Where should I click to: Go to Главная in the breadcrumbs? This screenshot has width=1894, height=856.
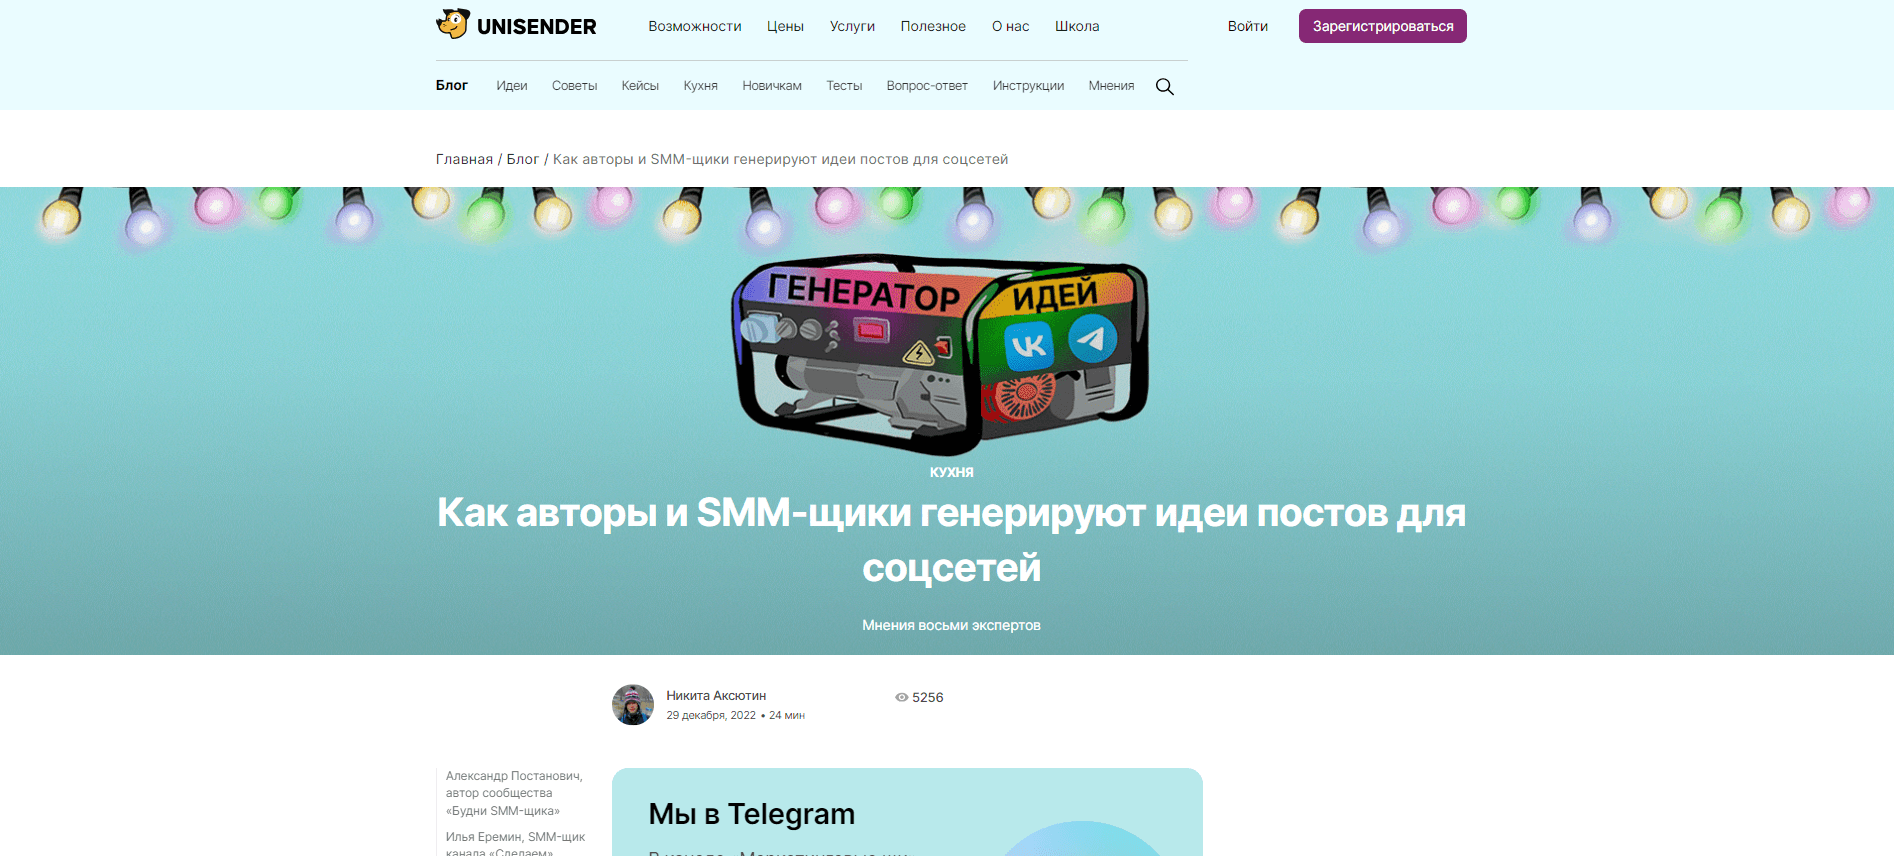(464, 159)
